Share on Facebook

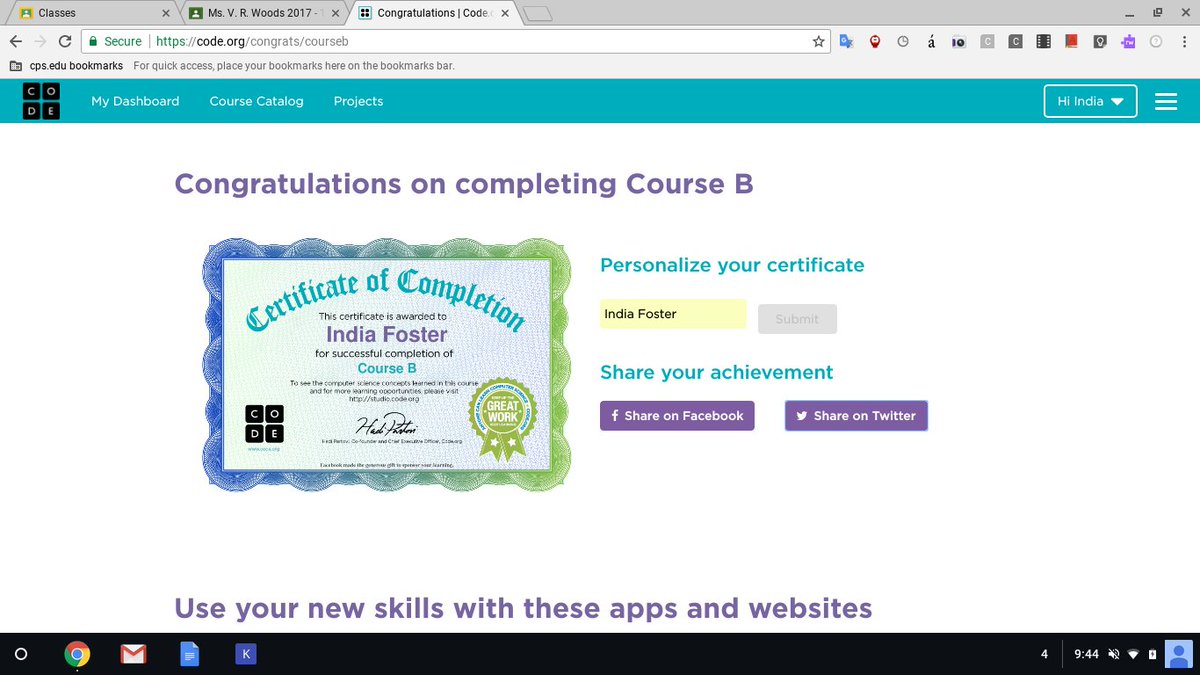point(677,416)
